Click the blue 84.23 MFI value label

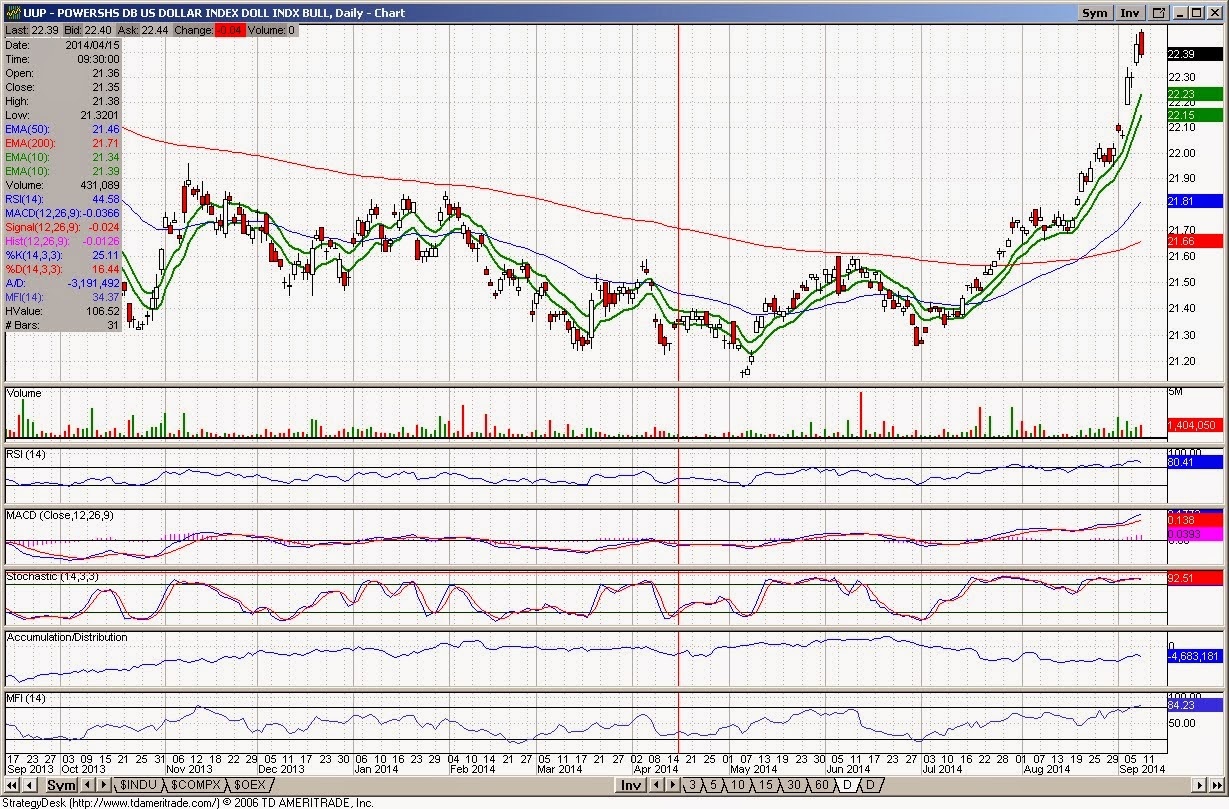pyautogui.click(x=1196, y=705)
